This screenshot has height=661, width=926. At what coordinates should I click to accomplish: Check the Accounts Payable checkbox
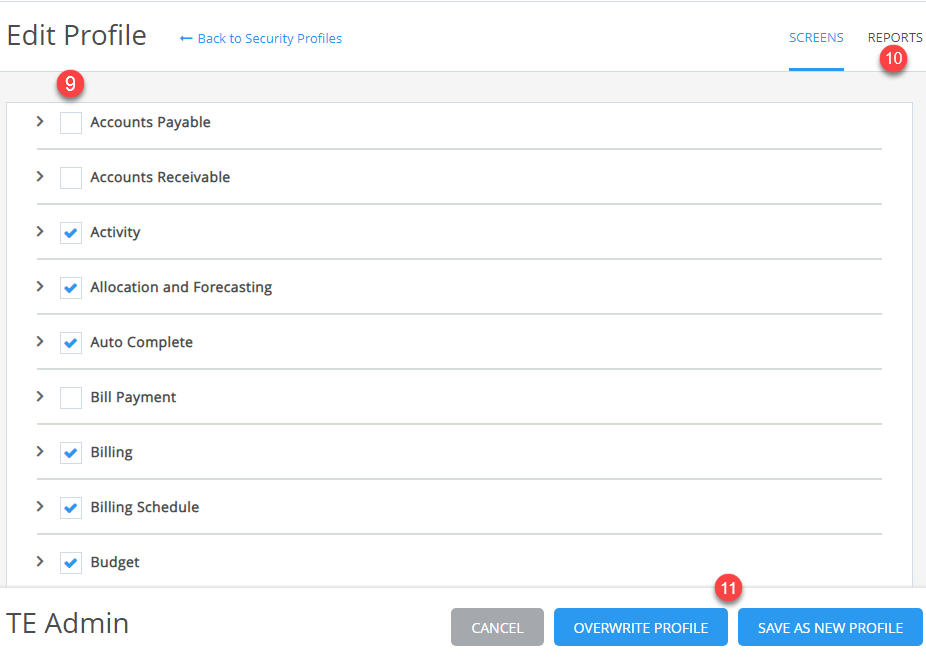click(71, 123)
